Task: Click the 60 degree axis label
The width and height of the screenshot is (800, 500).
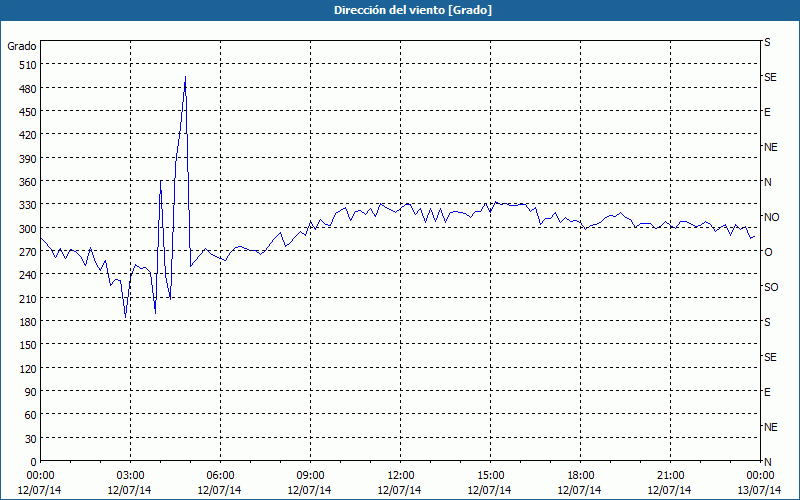Action: click(31, 415)
